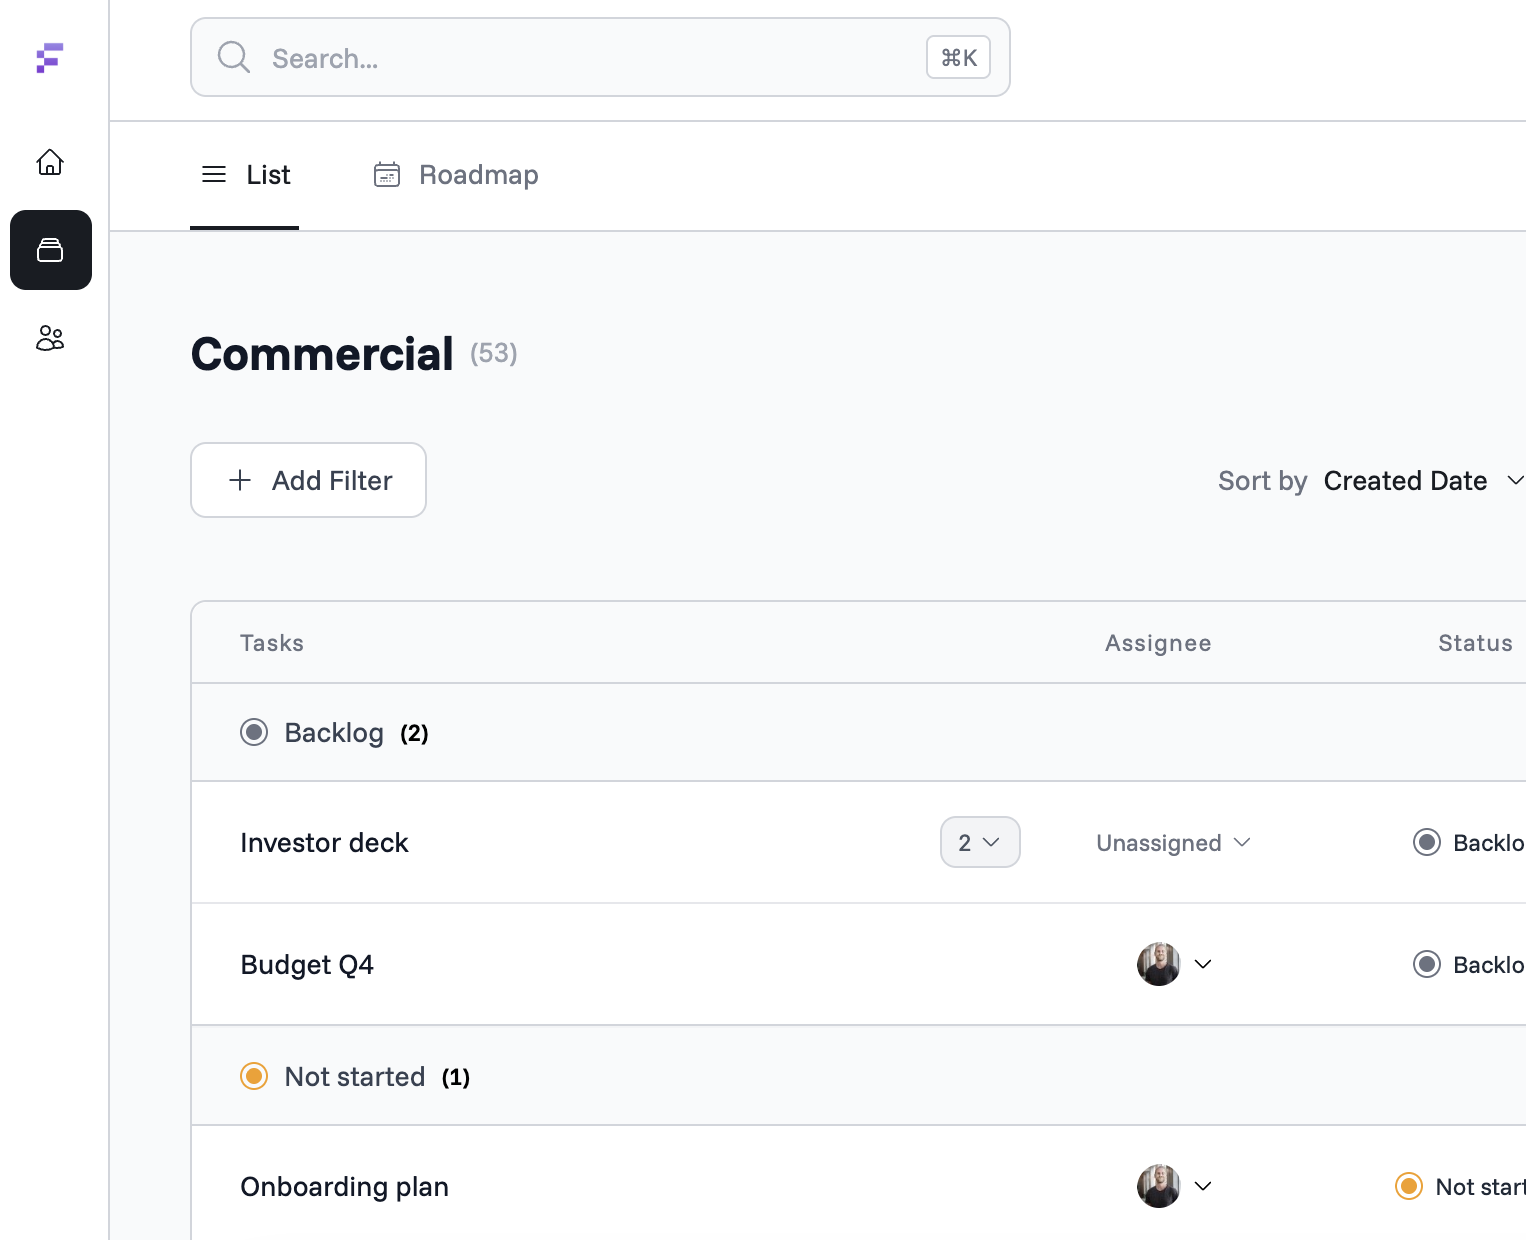Viewport: 1526px width, 1240px height.
Task: Open the Budget Q4 task
Action: [x=307, y=964]
